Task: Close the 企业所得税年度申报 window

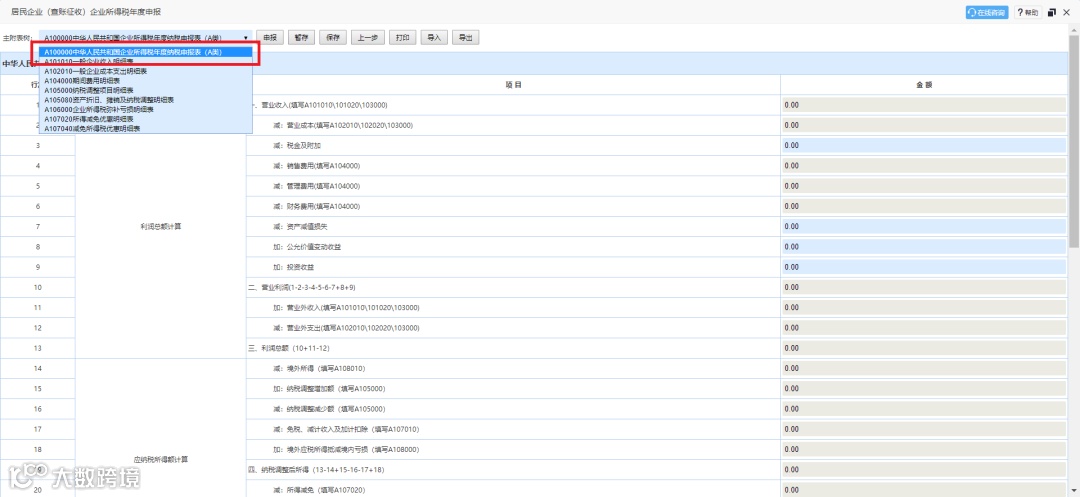Action: pos(1067,12)
